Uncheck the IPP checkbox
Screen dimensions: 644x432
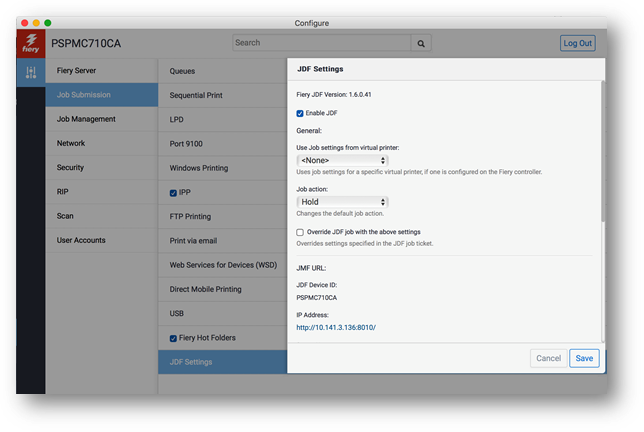pos(173,193)
